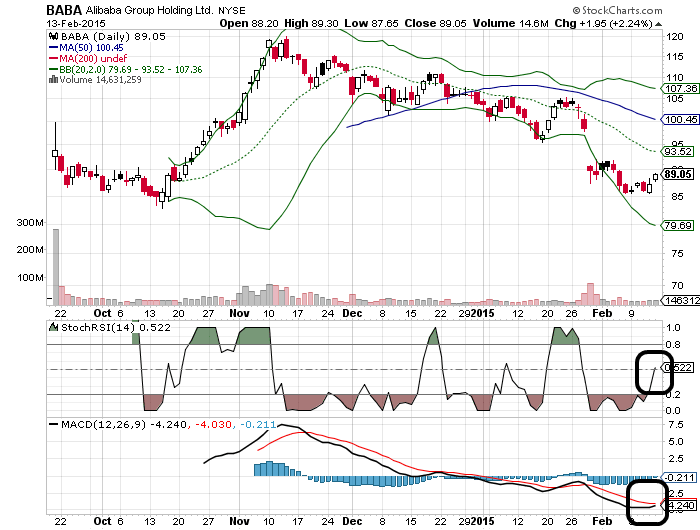Click the Low 87.65 value

click(x=371, y=23)
